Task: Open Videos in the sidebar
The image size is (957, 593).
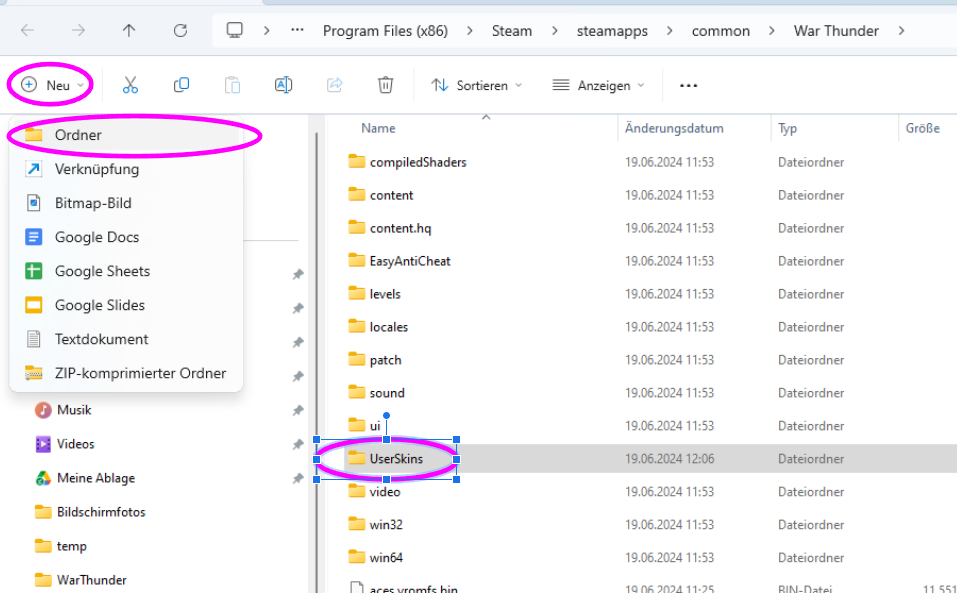Action: [75, 444]
